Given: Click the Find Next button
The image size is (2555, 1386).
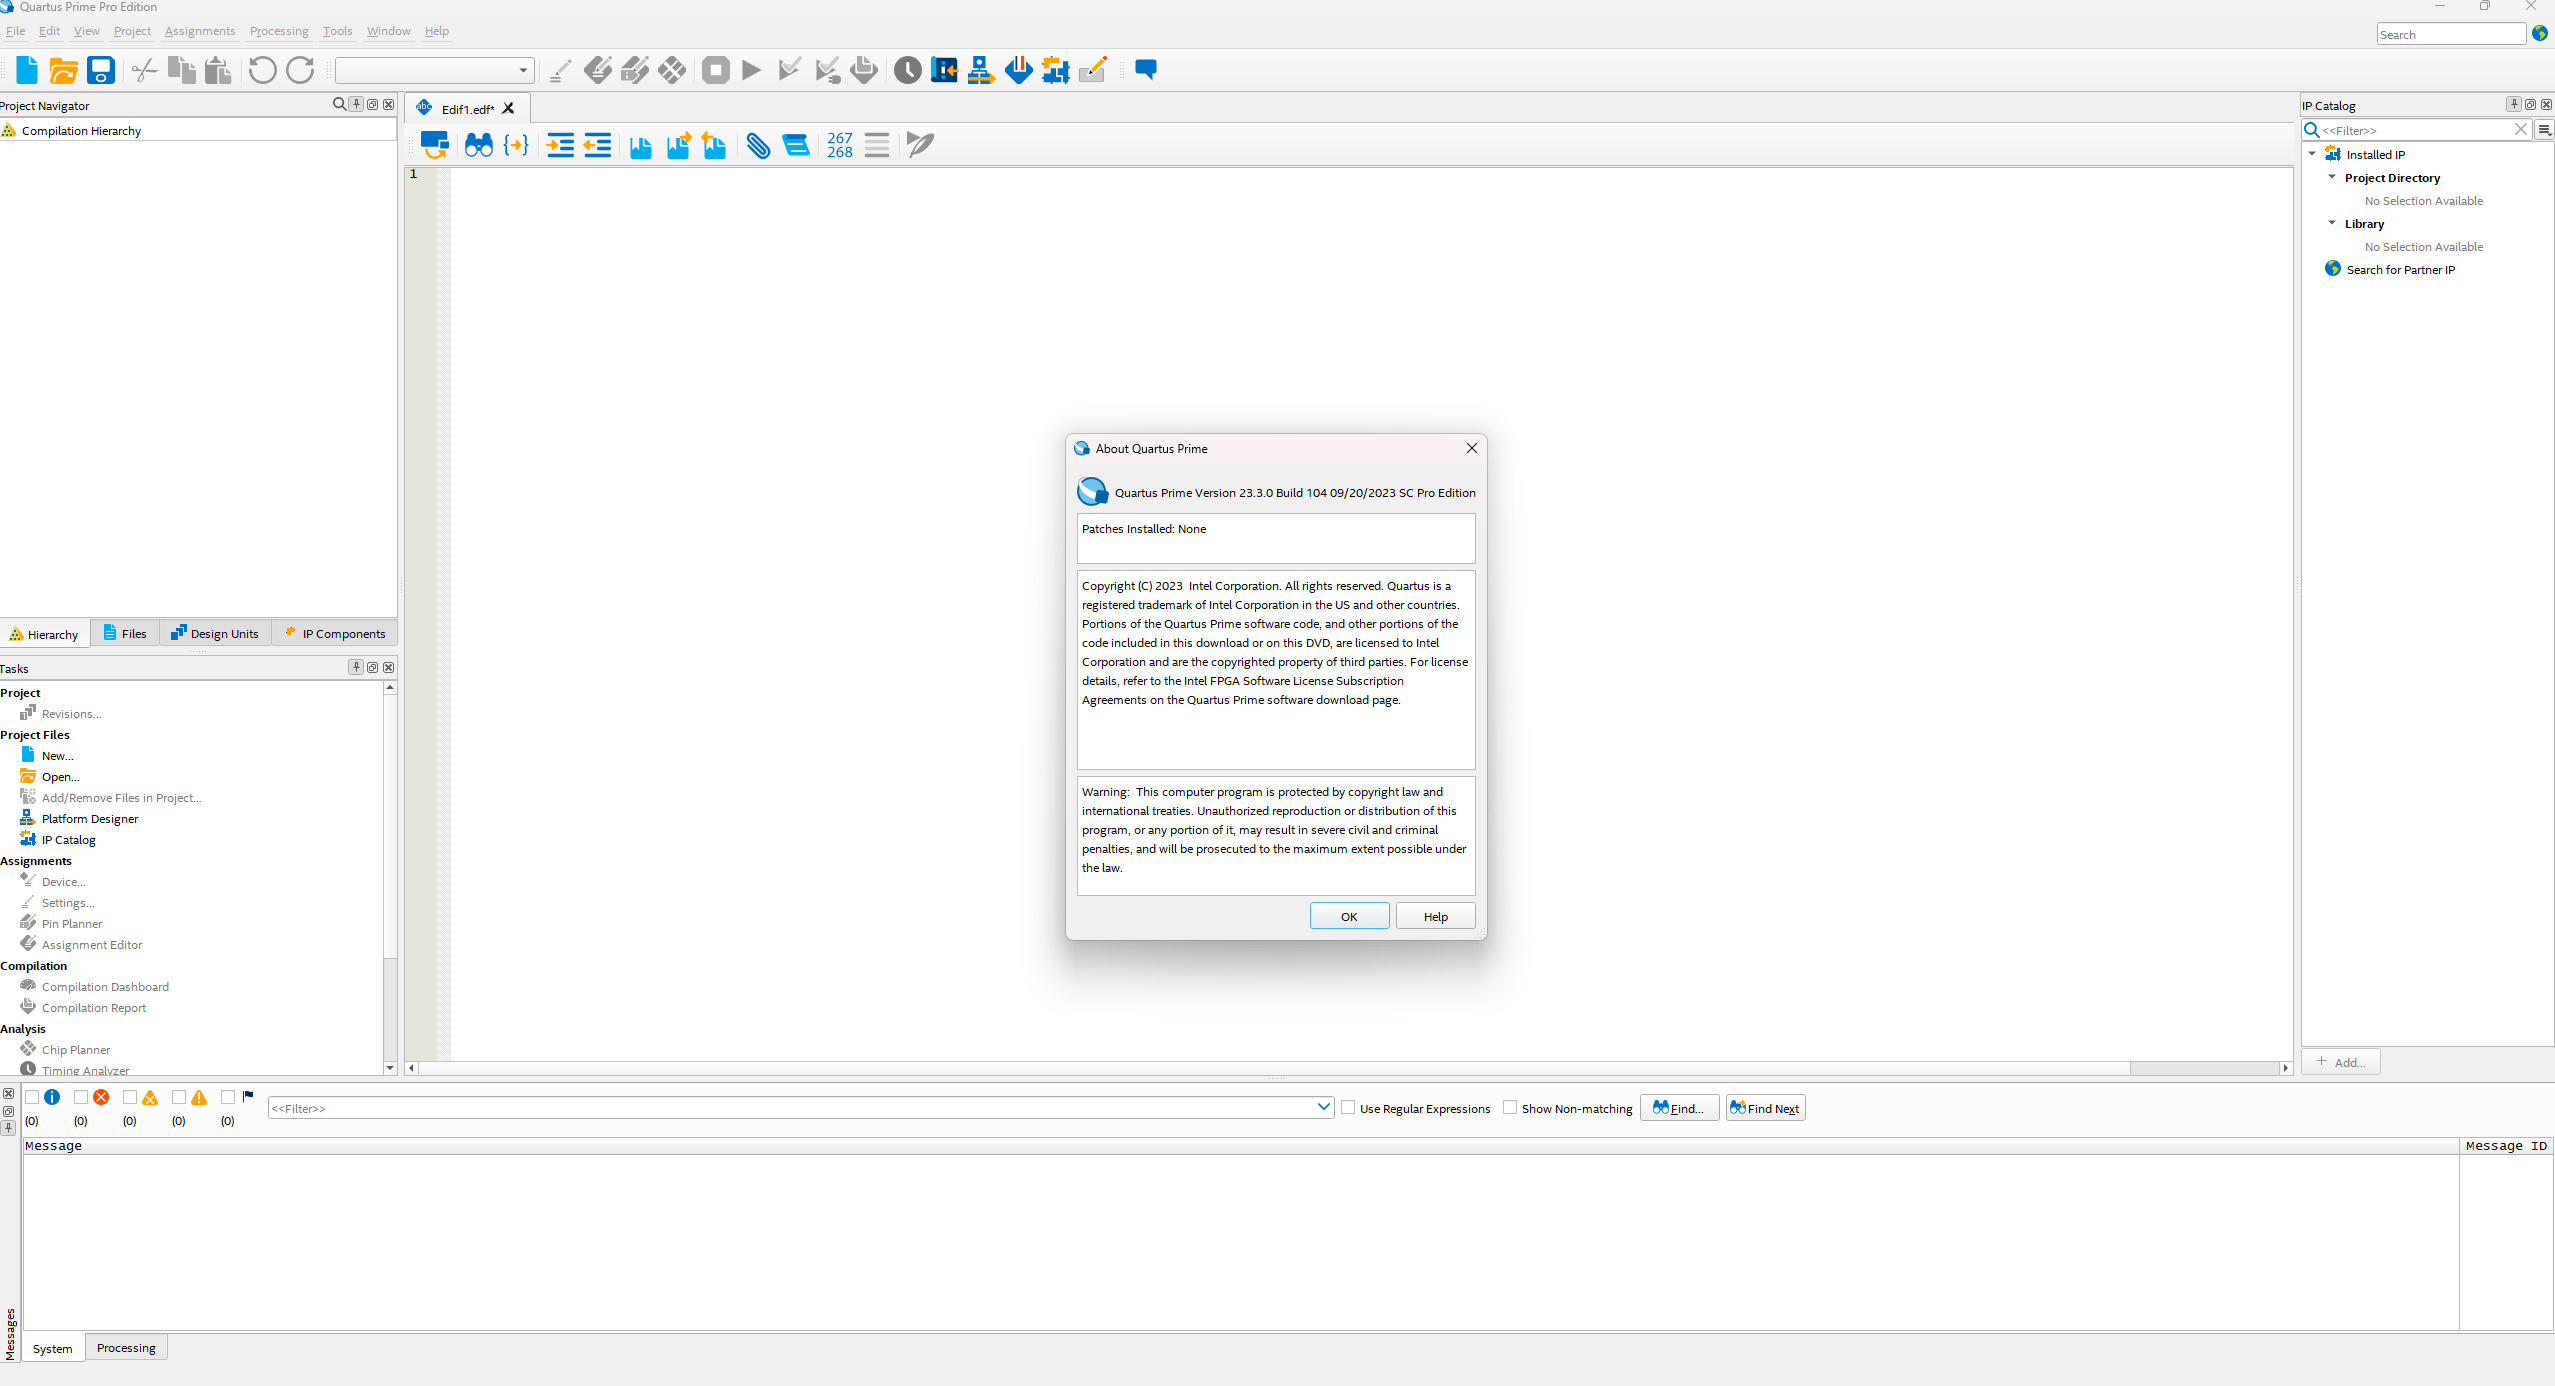Looking at the screenshot, I should [1765, 1108].
